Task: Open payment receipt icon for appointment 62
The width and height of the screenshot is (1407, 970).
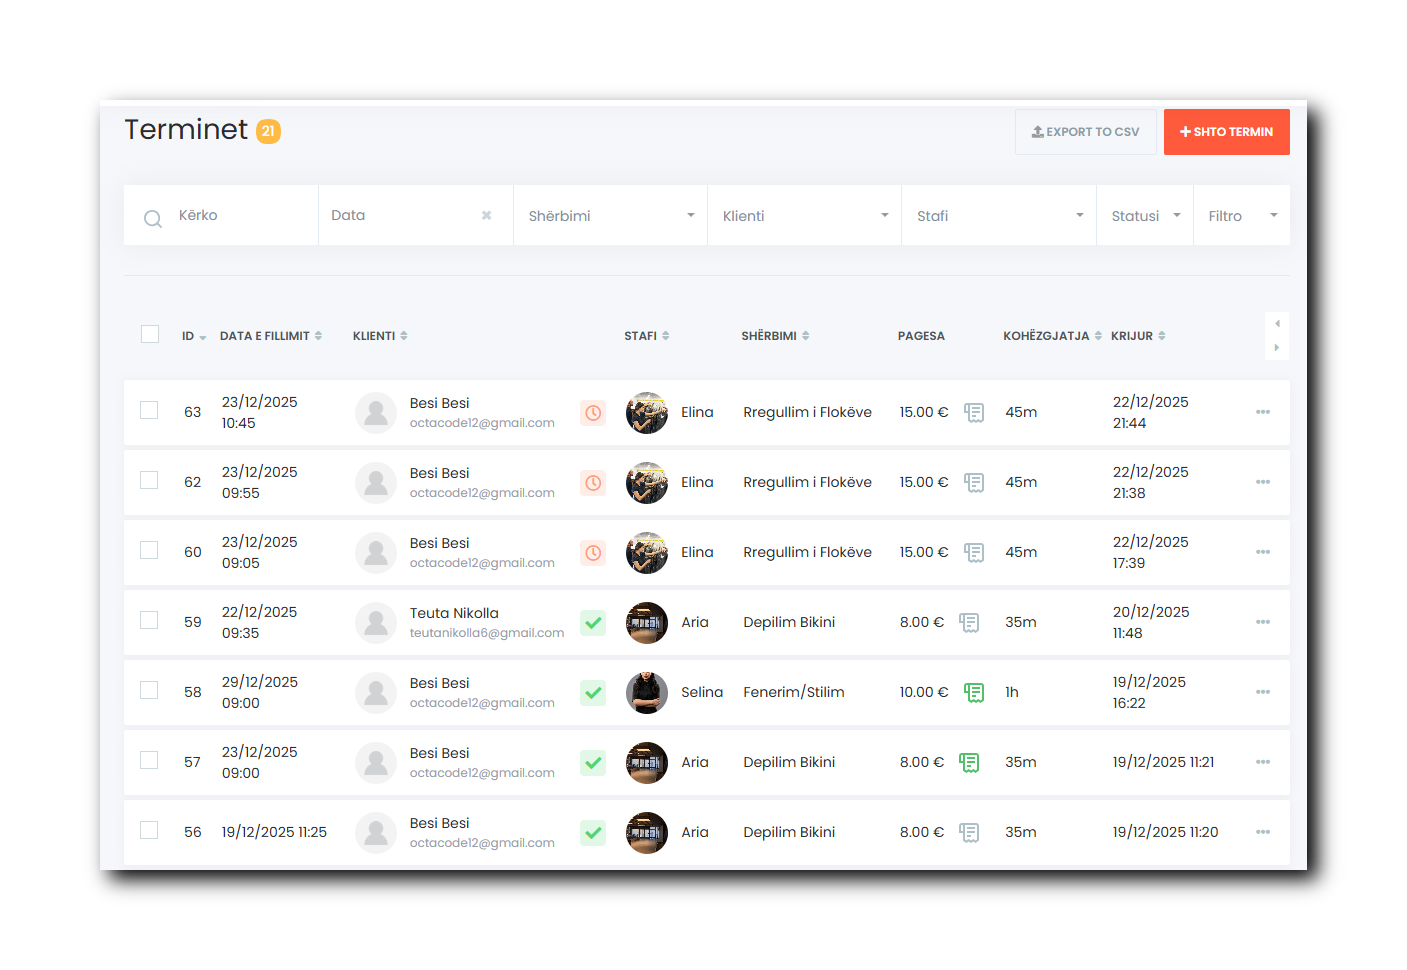Action: coord(974,482)
